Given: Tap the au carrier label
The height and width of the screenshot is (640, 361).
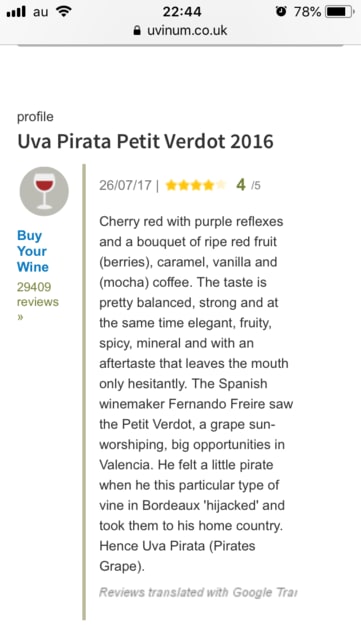Looking at the screenshot, I should pos(40,12).
